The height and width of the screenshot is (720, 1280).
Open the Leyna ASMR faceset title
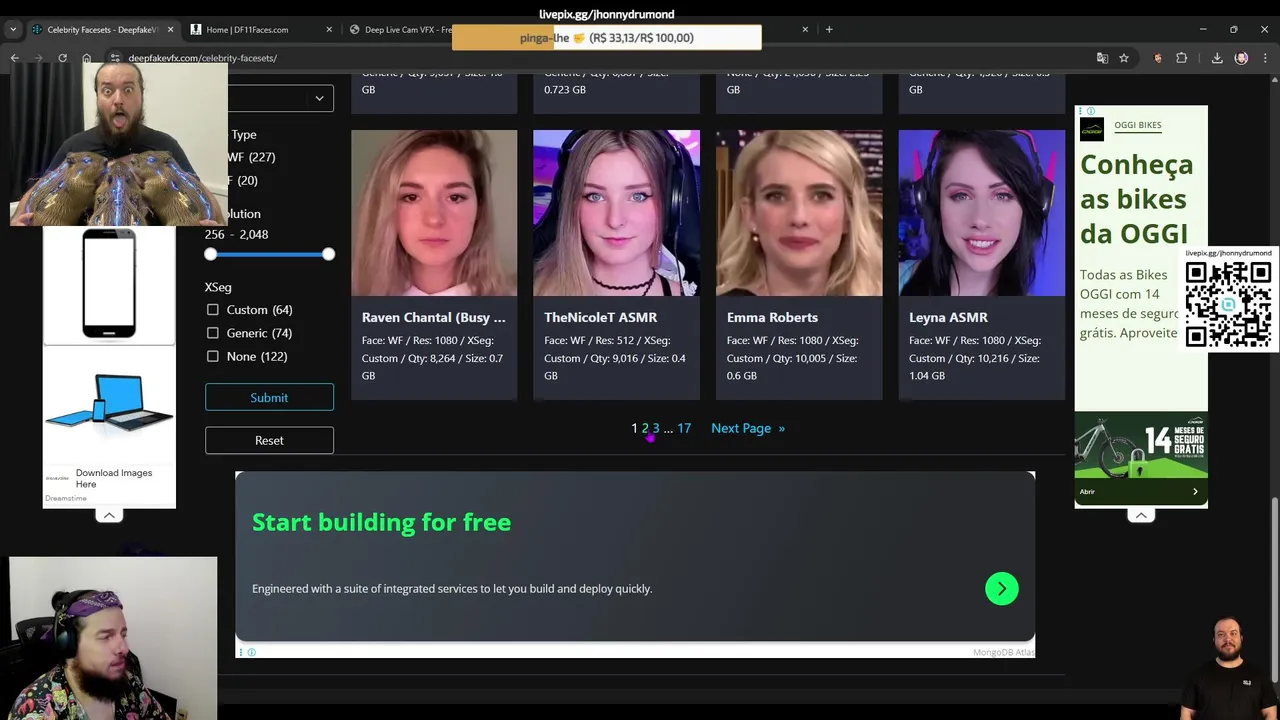click(948, 317)
